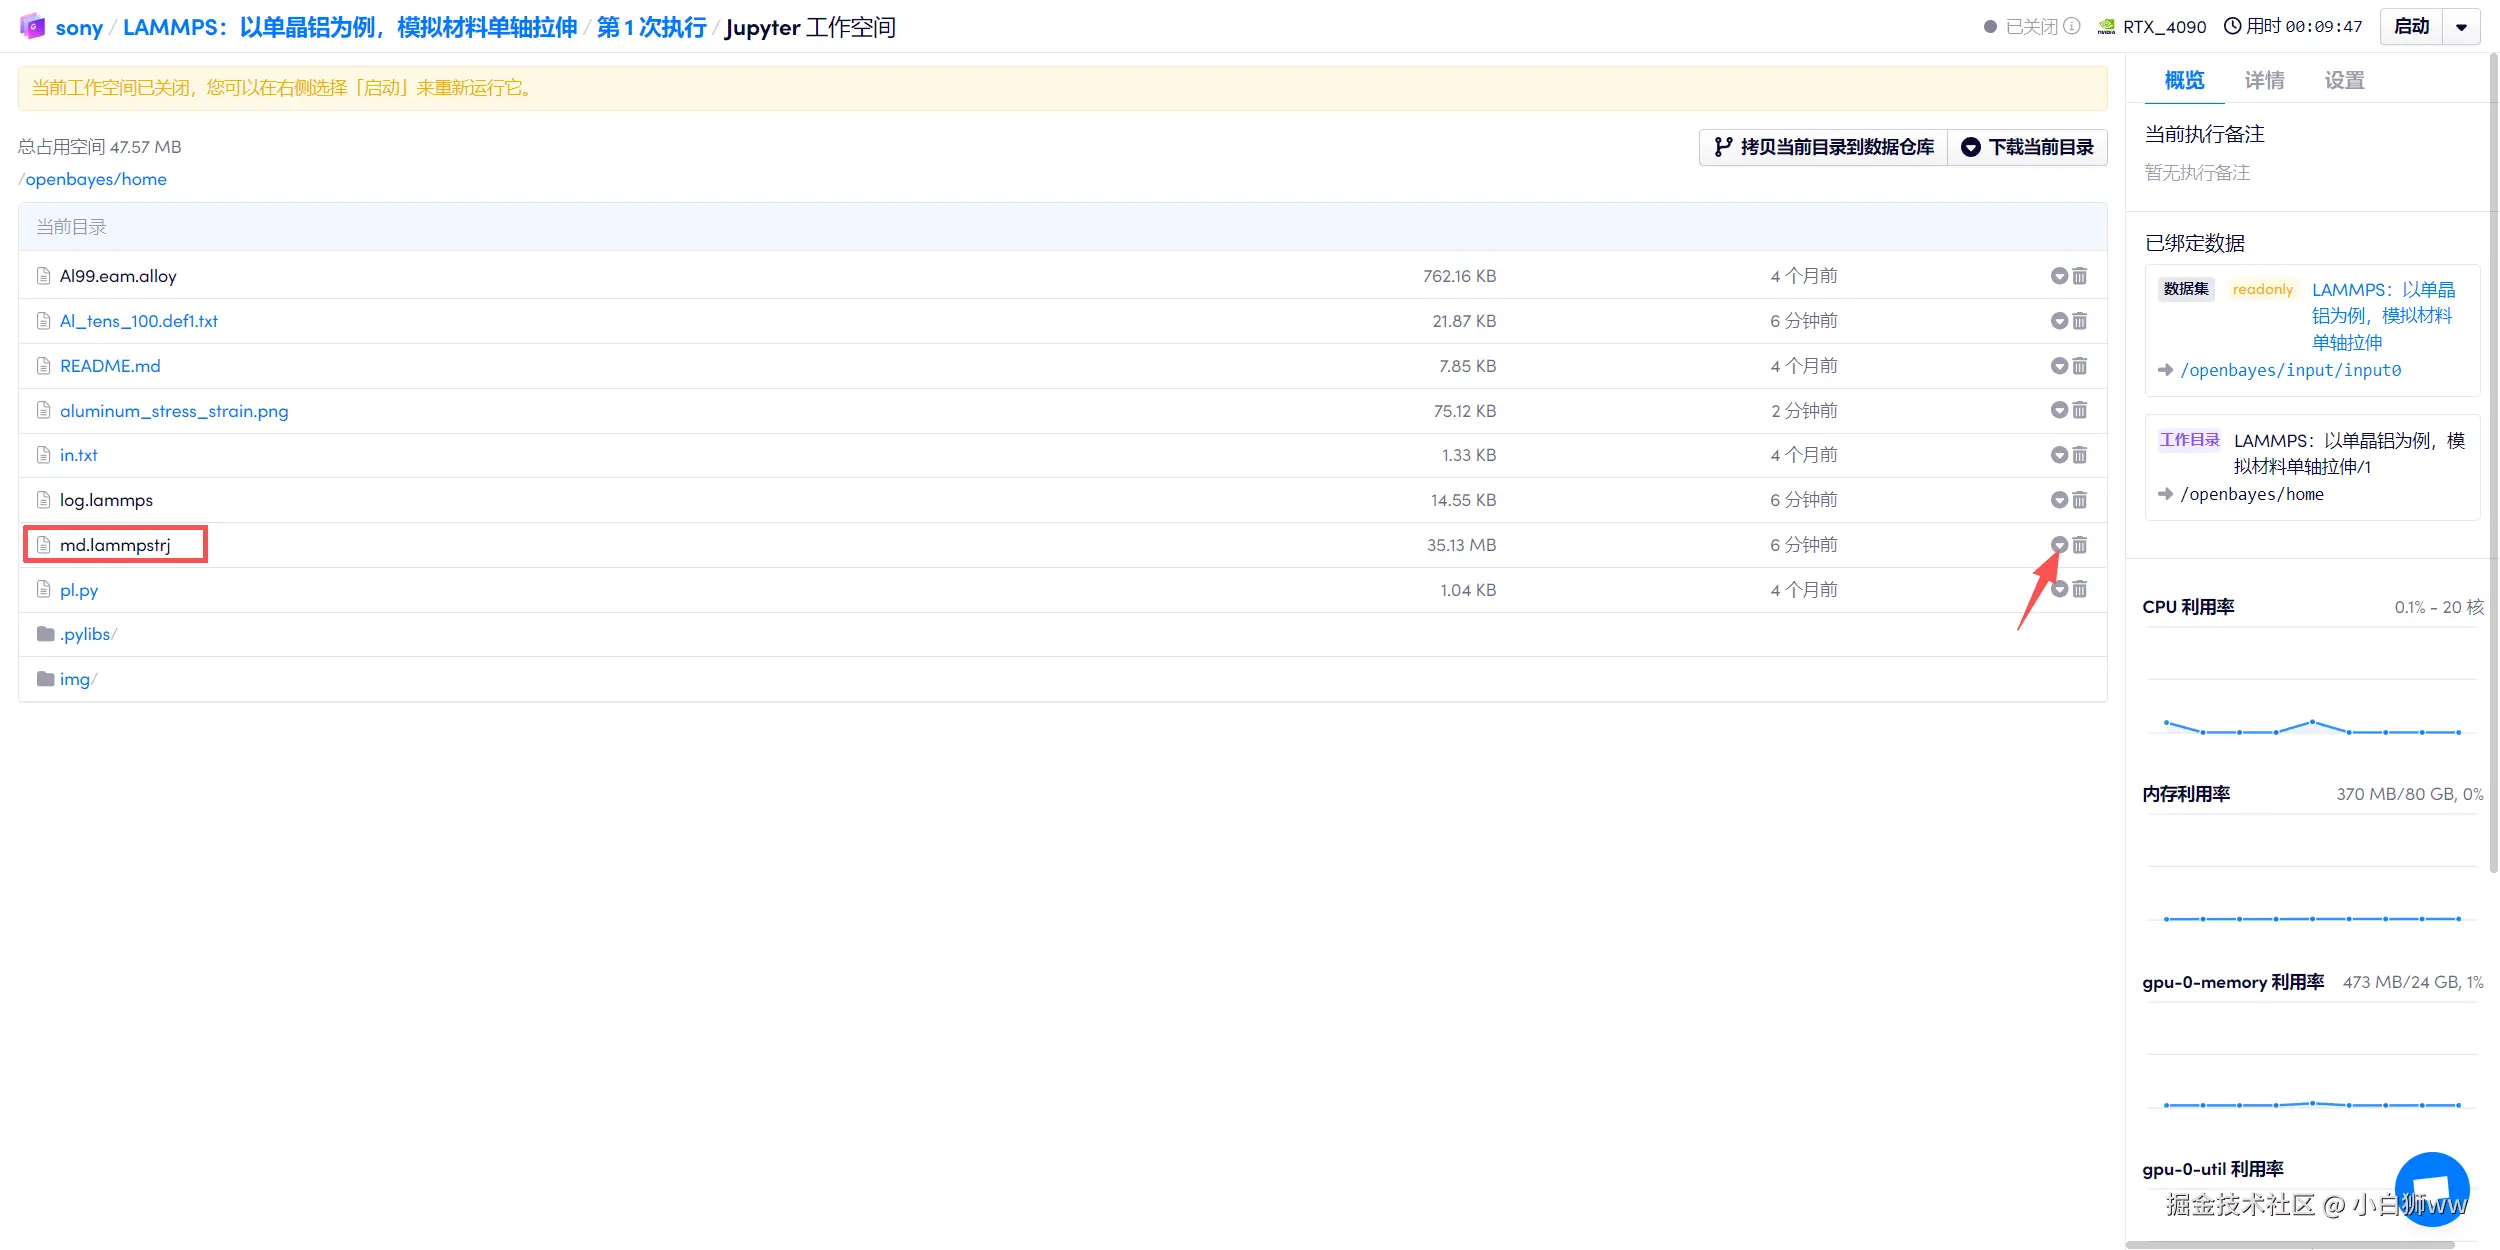Download aluminum_stress_strain.png via its icon
2500x1250 pixels.
(2059, 410)
